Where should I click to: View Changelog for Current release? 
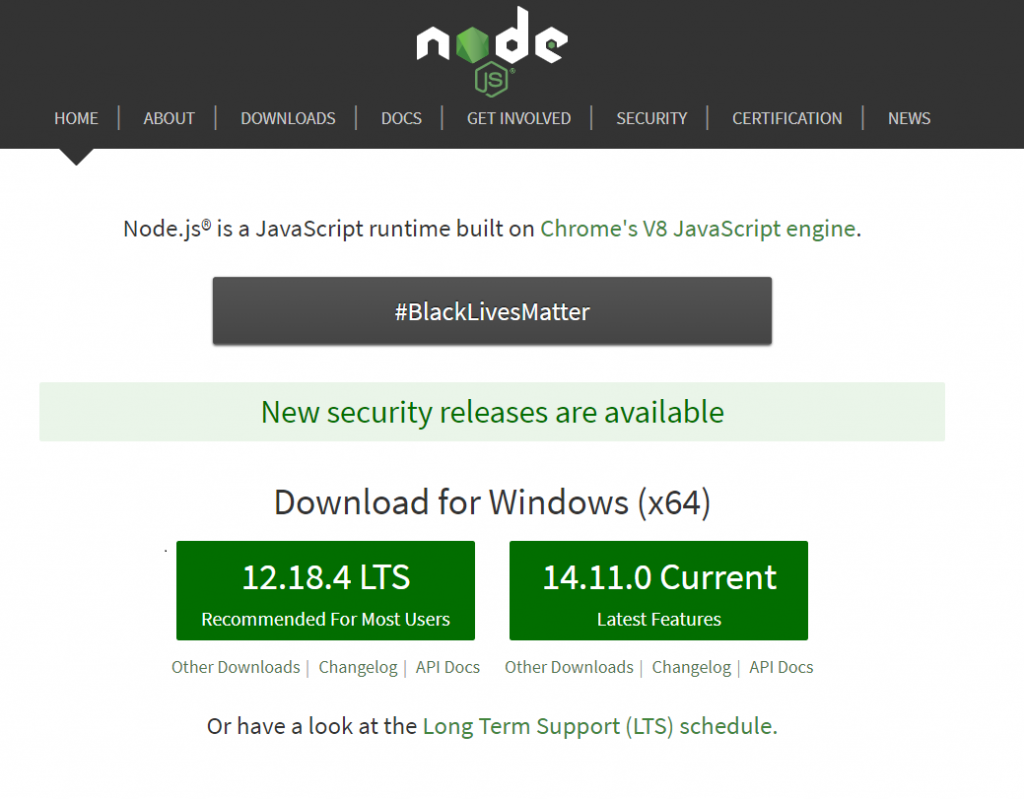pos(691,667)
